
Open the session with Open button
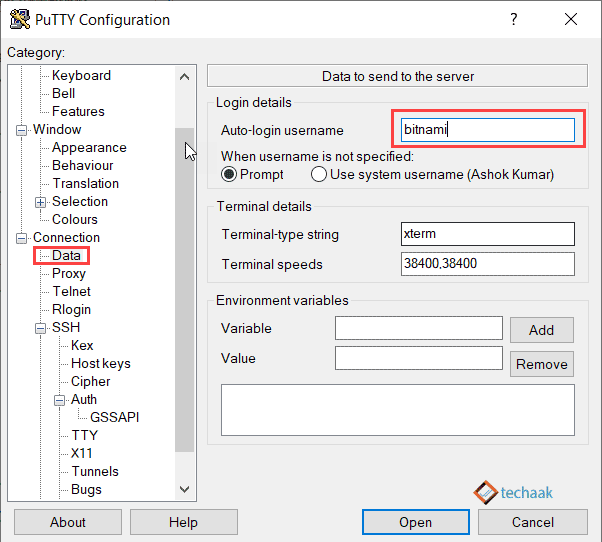point(416,522)
